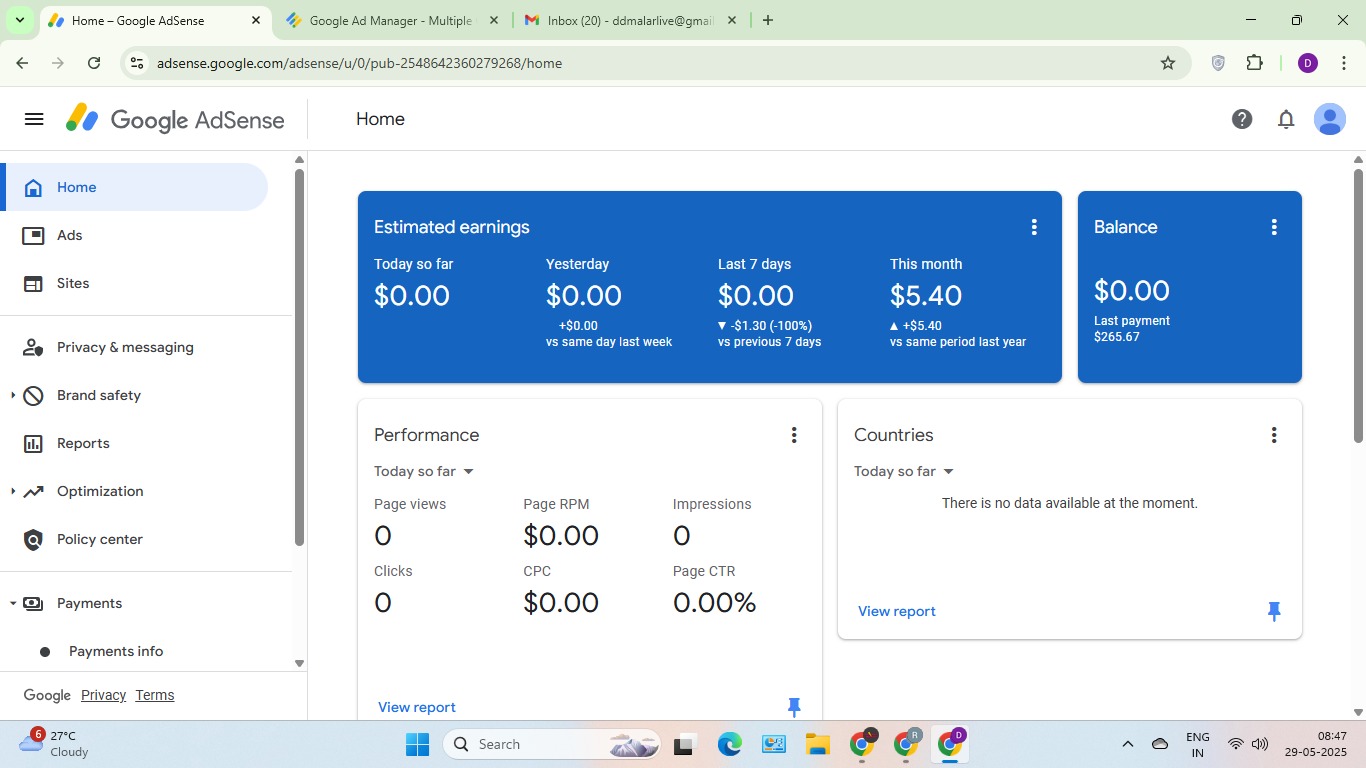1366x768 pixels.
Task: Expand the Optimization sidebar section
Action: coord(13,491)
